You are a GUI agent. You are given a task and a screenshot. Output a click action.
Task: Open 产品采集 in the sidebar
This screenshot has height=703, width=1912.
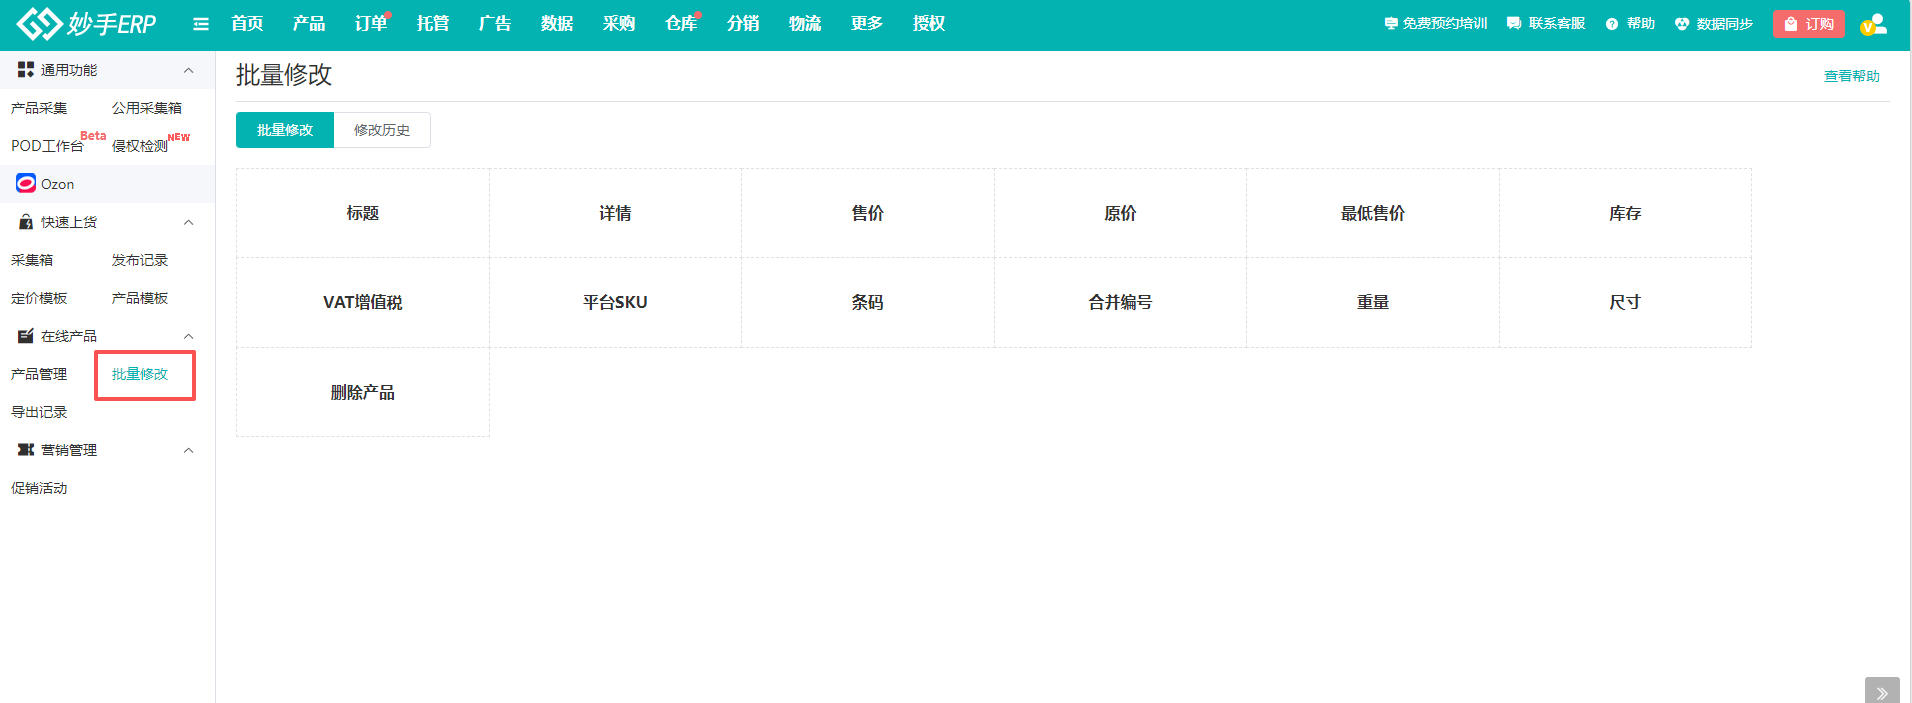[x=39, y=108]
